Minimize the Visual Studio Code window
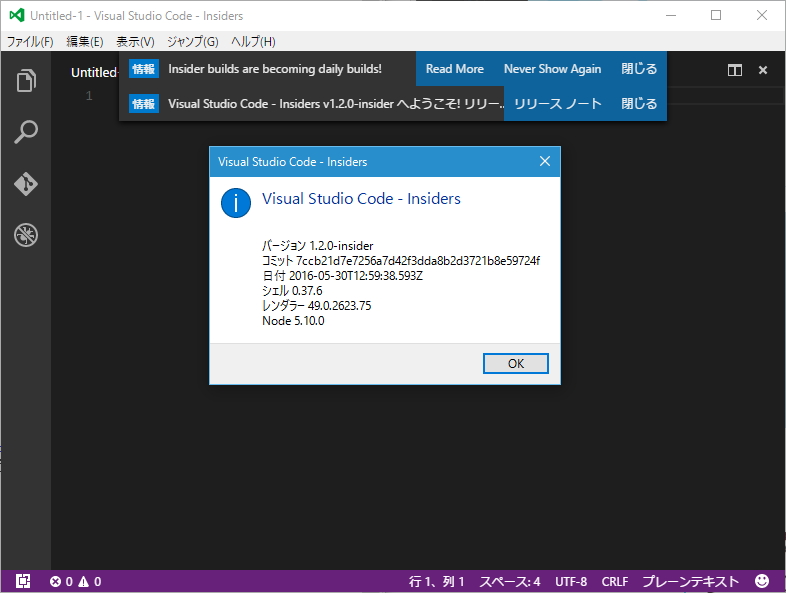This screenshot has width=786, height=593. pyautogui.click(x=671, y=16)
